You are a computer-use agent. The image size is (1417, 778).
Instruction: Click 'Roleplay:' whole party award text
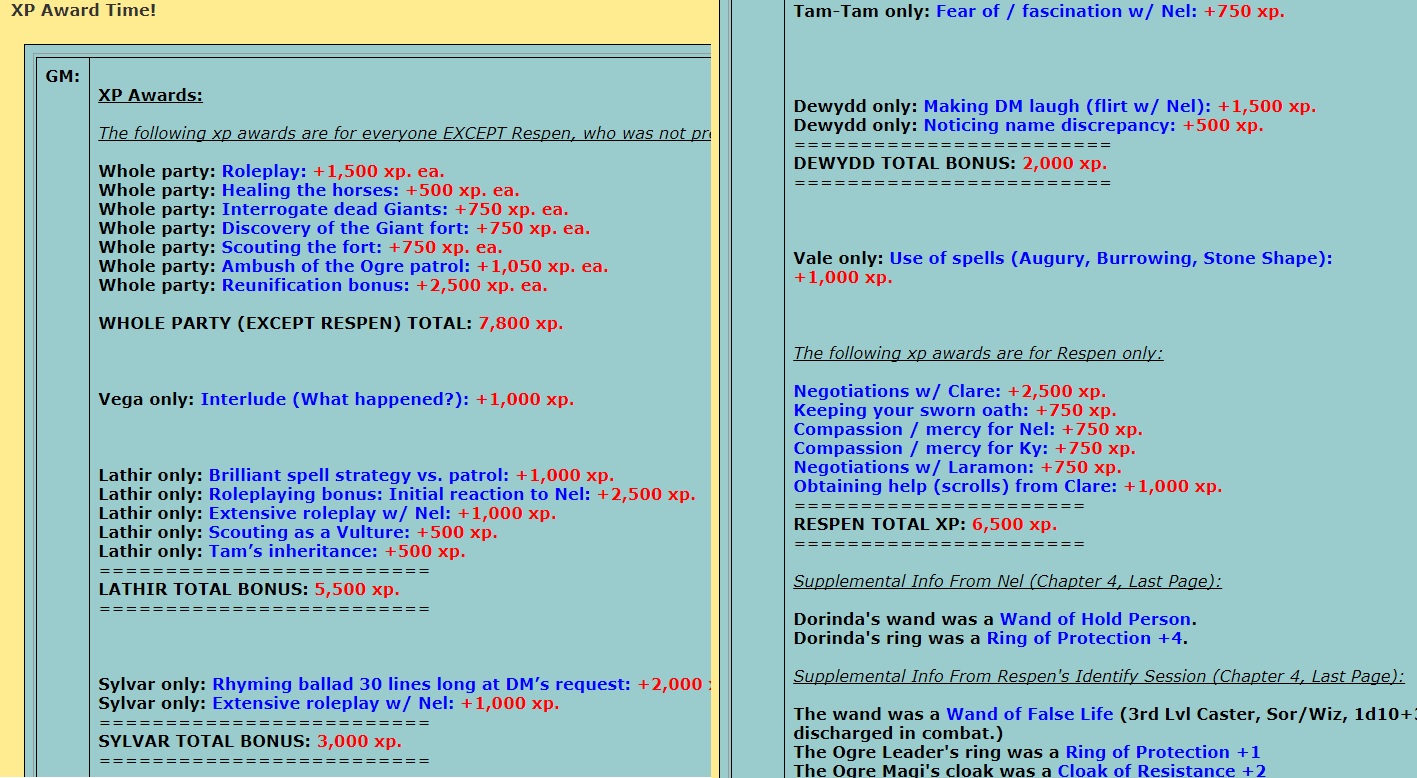point(264,172)
